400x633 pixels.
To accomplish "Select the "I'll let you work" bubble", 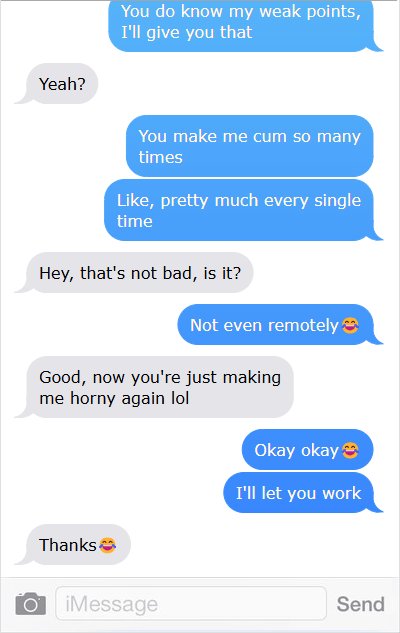I will coord(299,493).
